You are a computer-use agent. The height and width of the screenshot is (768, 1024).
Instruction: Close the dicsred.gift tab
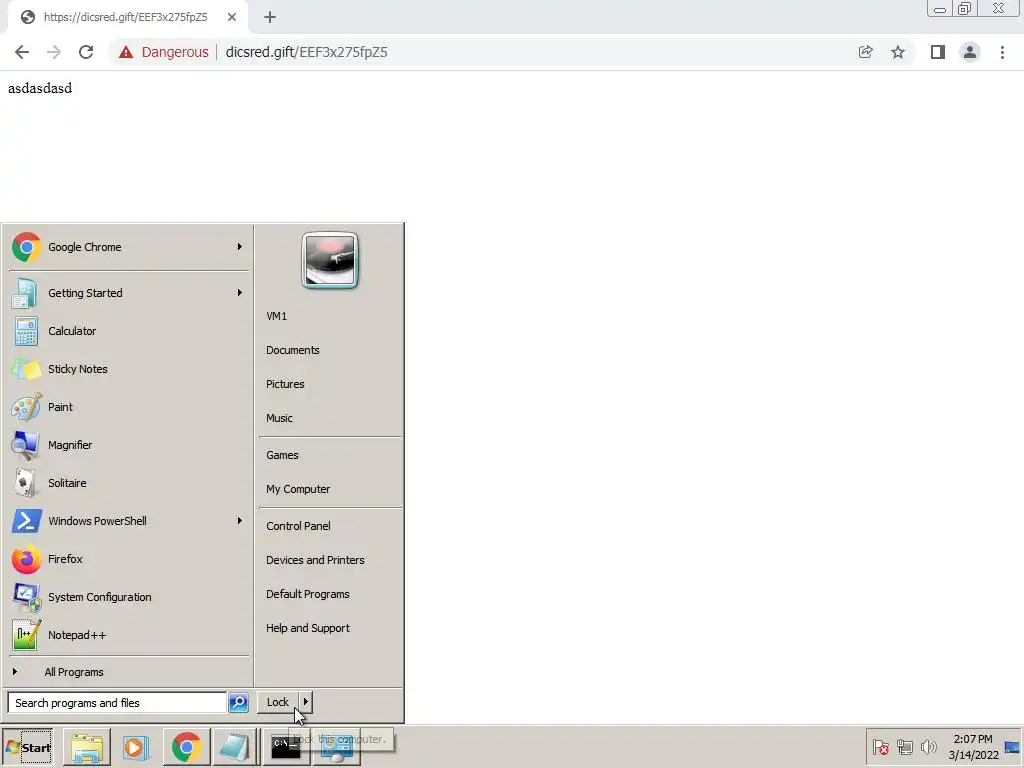232,18
